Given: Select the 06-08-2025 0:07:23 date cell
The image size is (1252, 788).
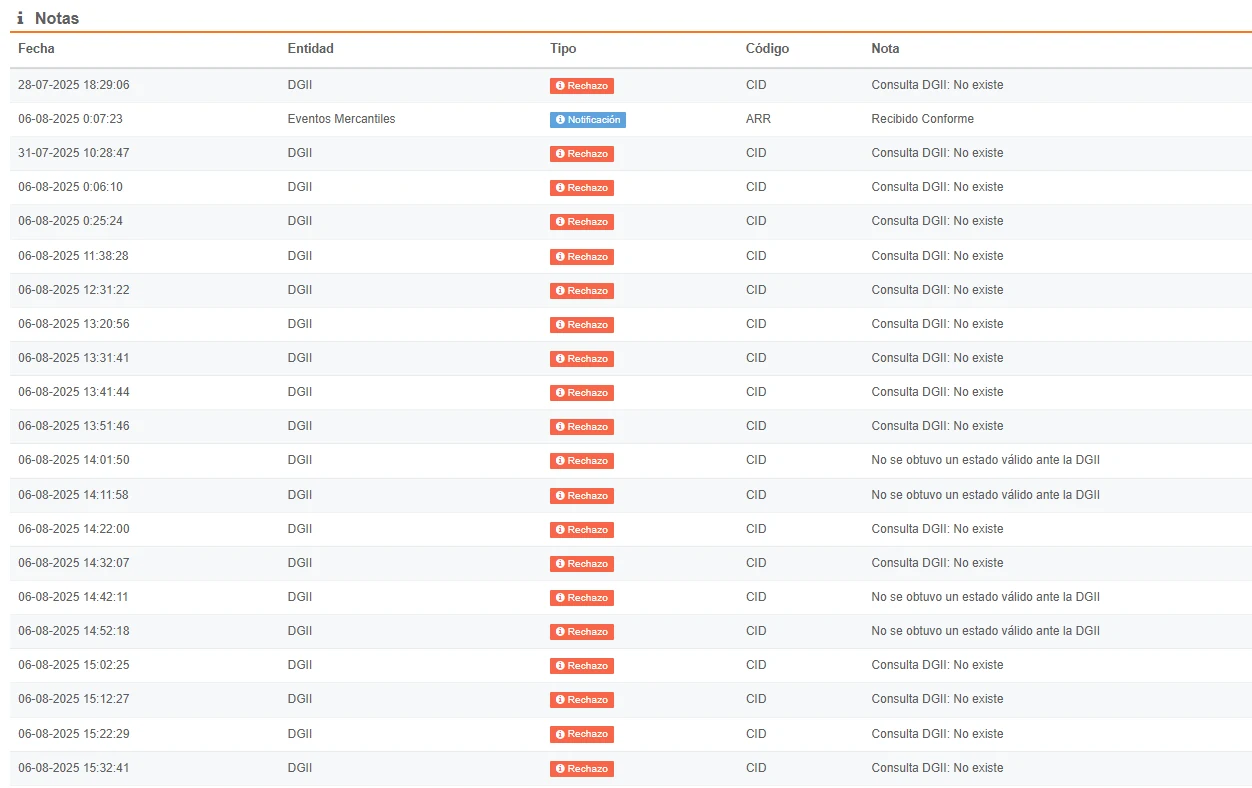Looking at the screenshot, I should [70, 119].
